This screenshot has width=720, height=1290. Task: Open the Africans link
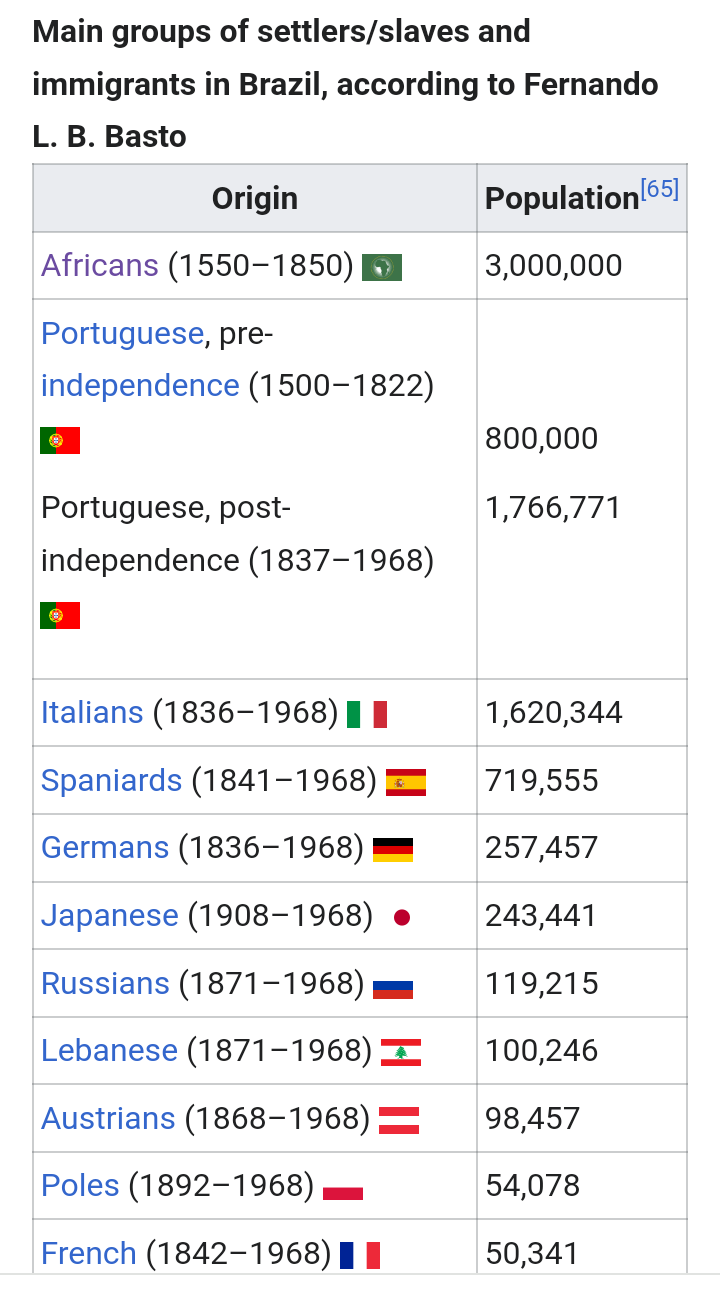pos(100,265)
